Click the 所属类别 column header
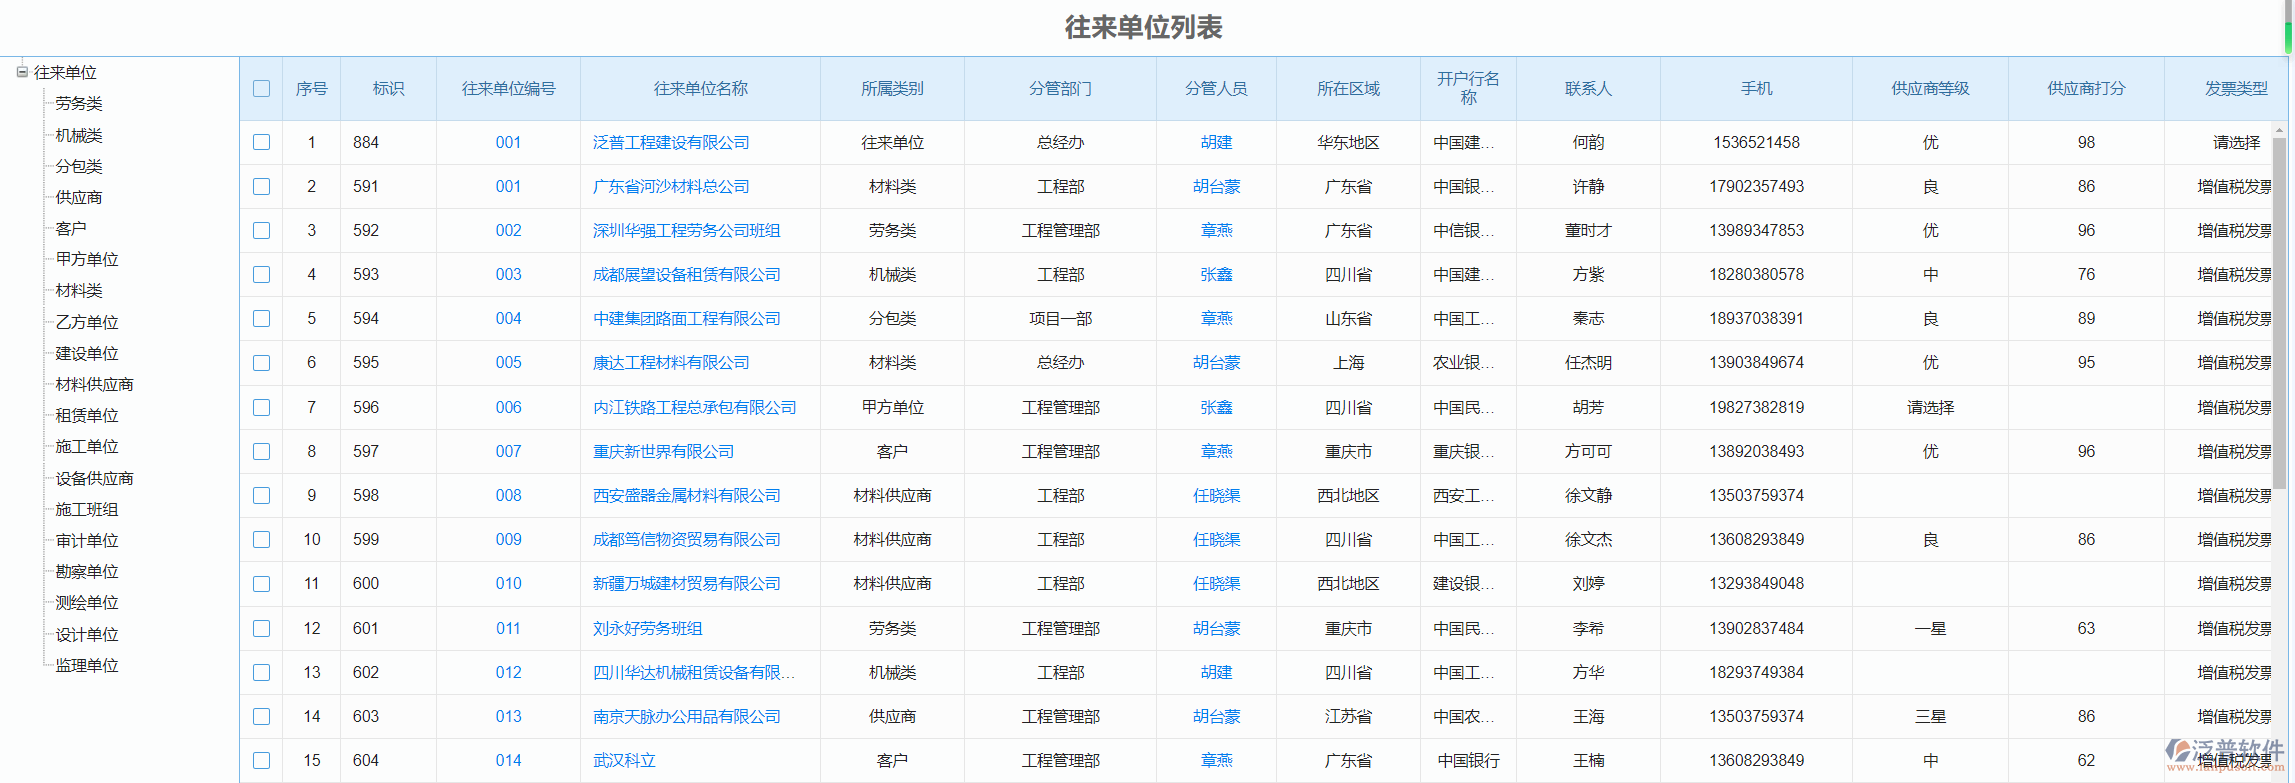2295x783 pixels. (892, 89)
